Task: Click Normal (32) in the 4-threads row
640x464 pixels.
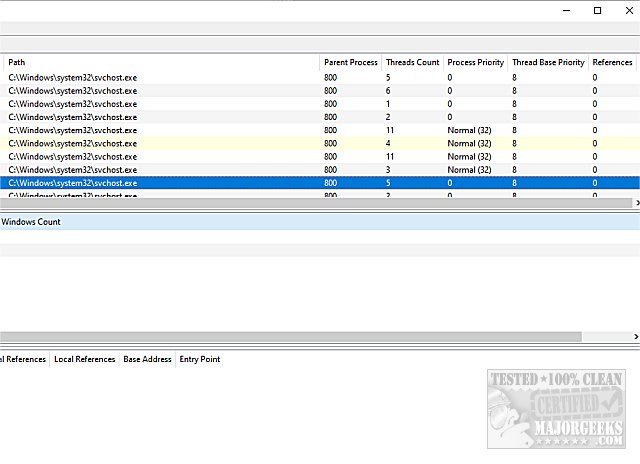Action: tap(469, 144)
